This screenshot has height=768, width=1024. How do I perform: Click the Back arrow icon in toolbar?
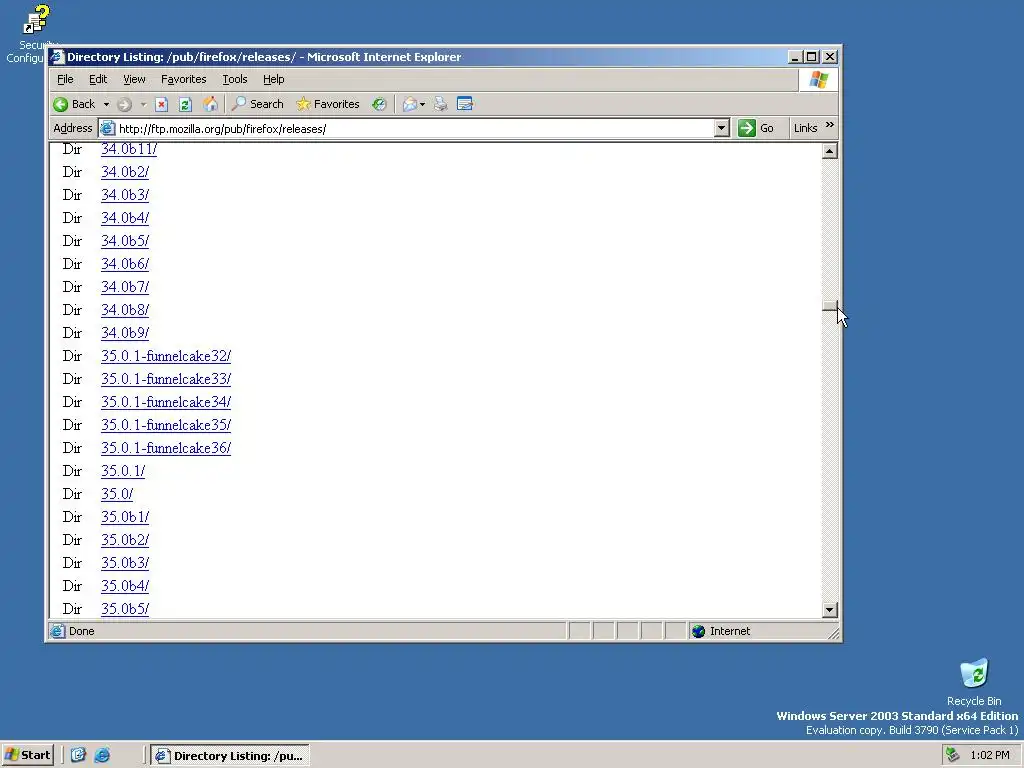pyautogui.click(x=61, y=104)
